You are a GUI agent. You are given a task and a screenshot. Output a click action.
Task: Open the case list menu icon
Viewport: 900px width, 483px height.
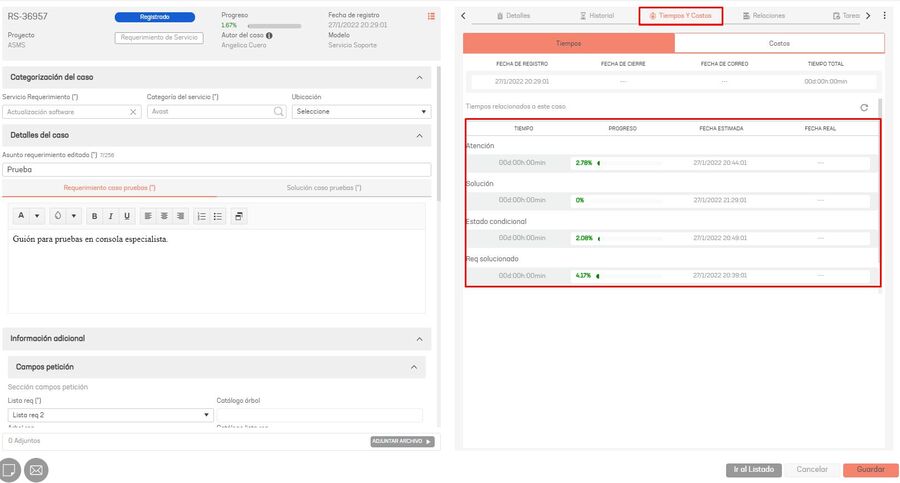(x=431, y=16)
